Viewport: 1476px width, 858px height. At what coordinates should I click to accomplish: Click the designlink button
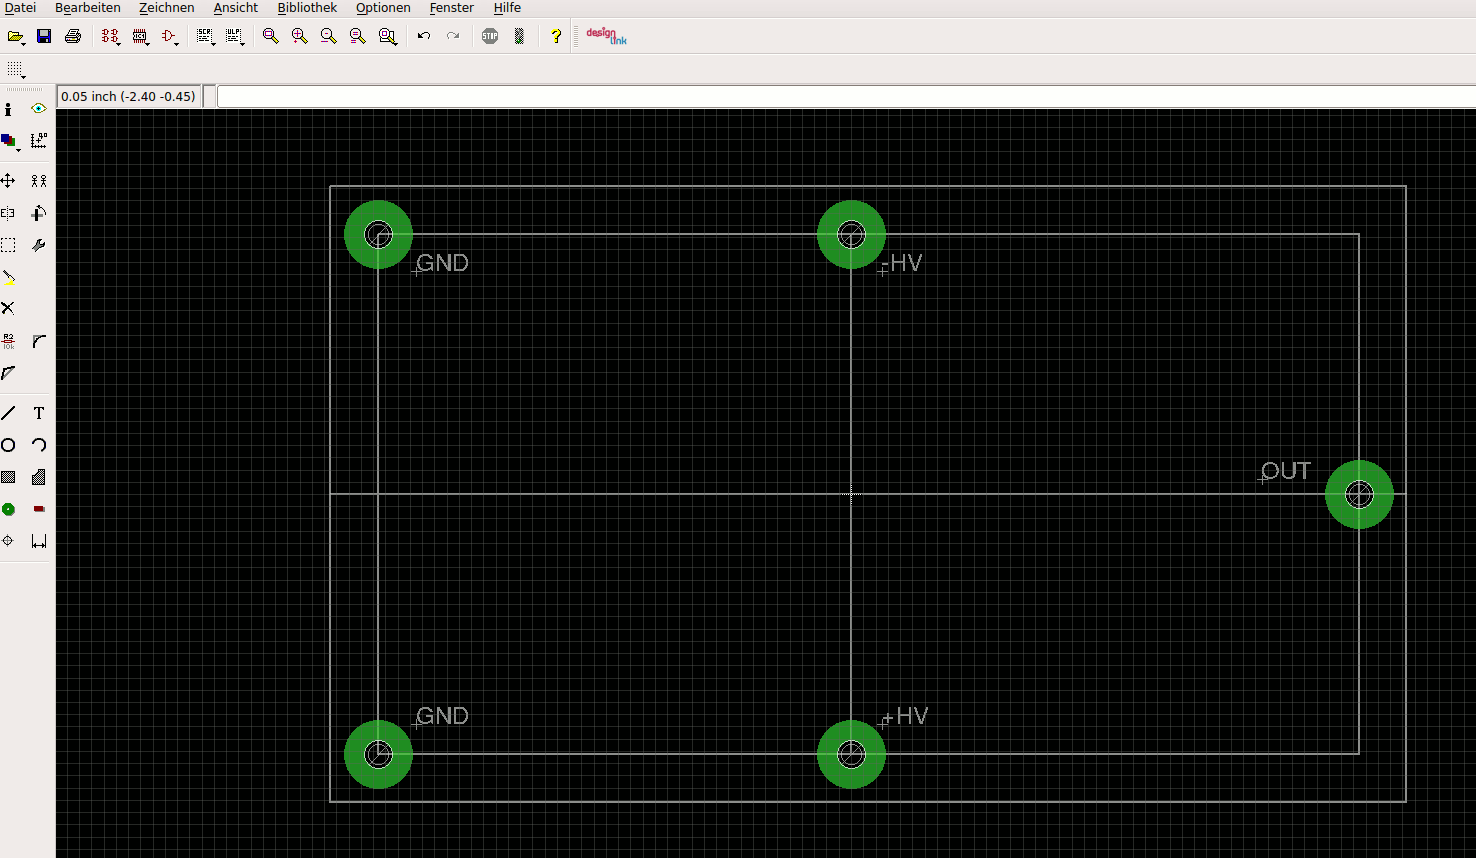pos(606,36)
